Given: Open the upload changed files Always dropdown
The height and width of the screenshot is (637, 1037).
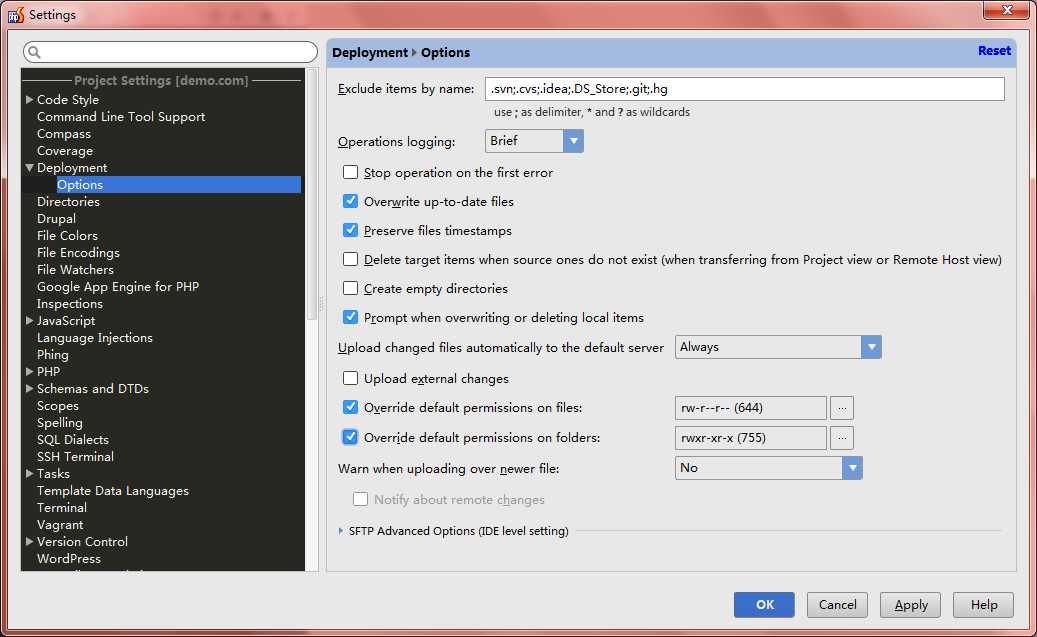Looking at the screenshot, I should click(x=778, y=347).
